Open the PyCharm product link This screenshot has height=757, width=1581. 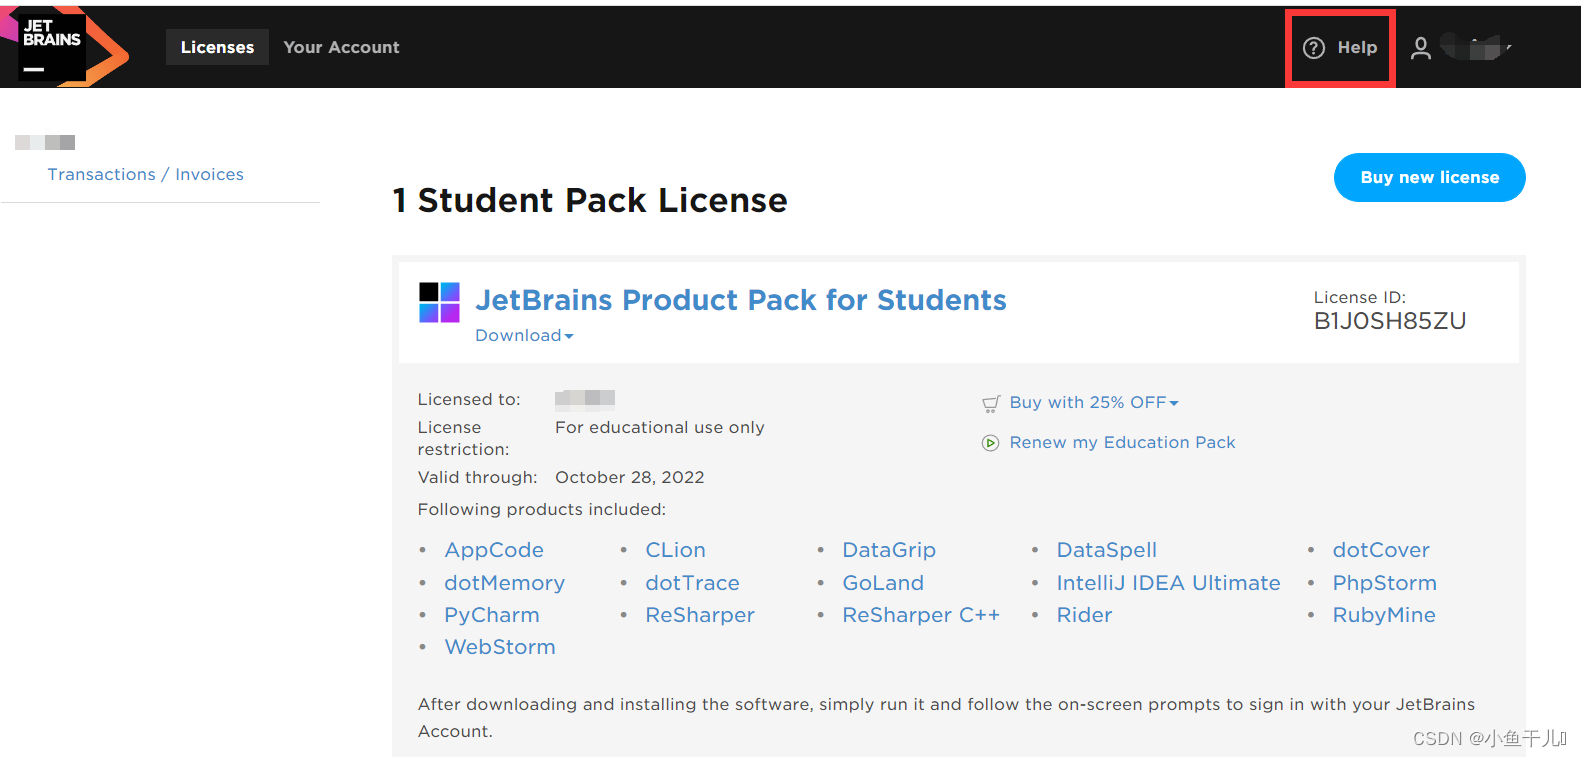[492, 615]
